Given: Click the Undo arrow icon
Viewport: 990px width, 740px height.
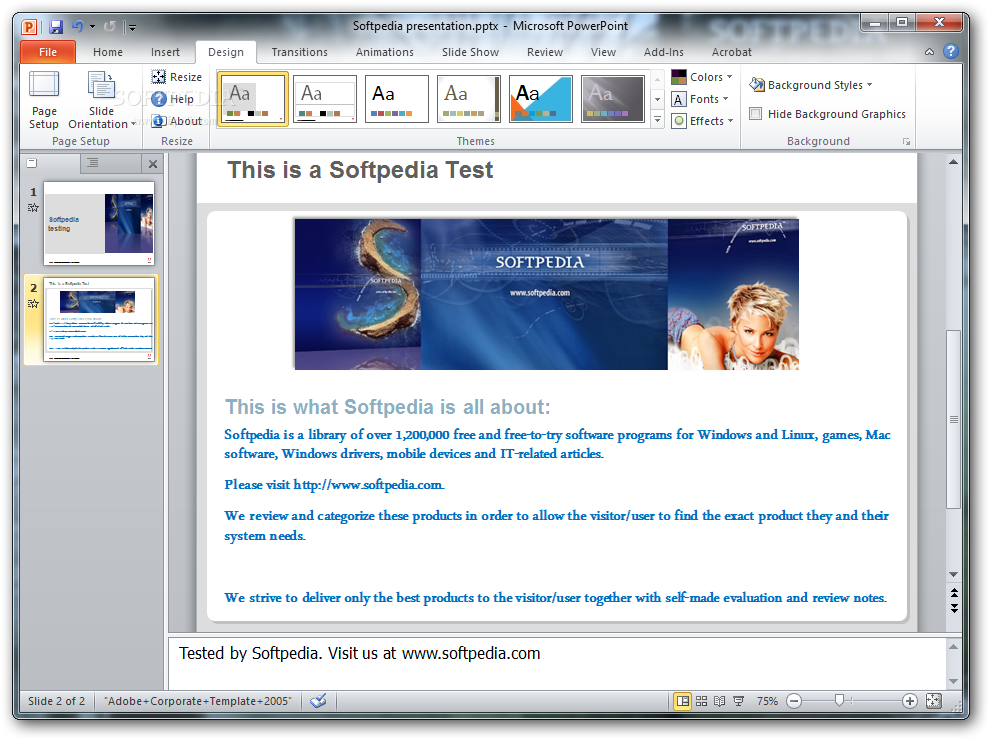Looking at the screenshot, I should (78, 27).
